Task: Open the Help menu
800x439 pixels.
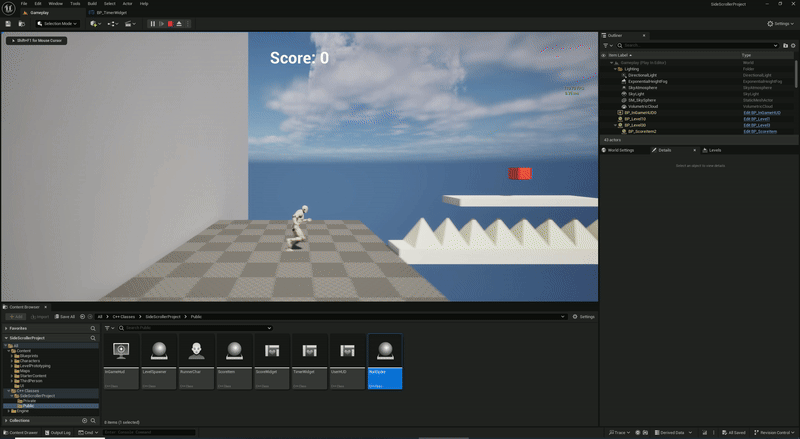Action: (x=144, y=4)
